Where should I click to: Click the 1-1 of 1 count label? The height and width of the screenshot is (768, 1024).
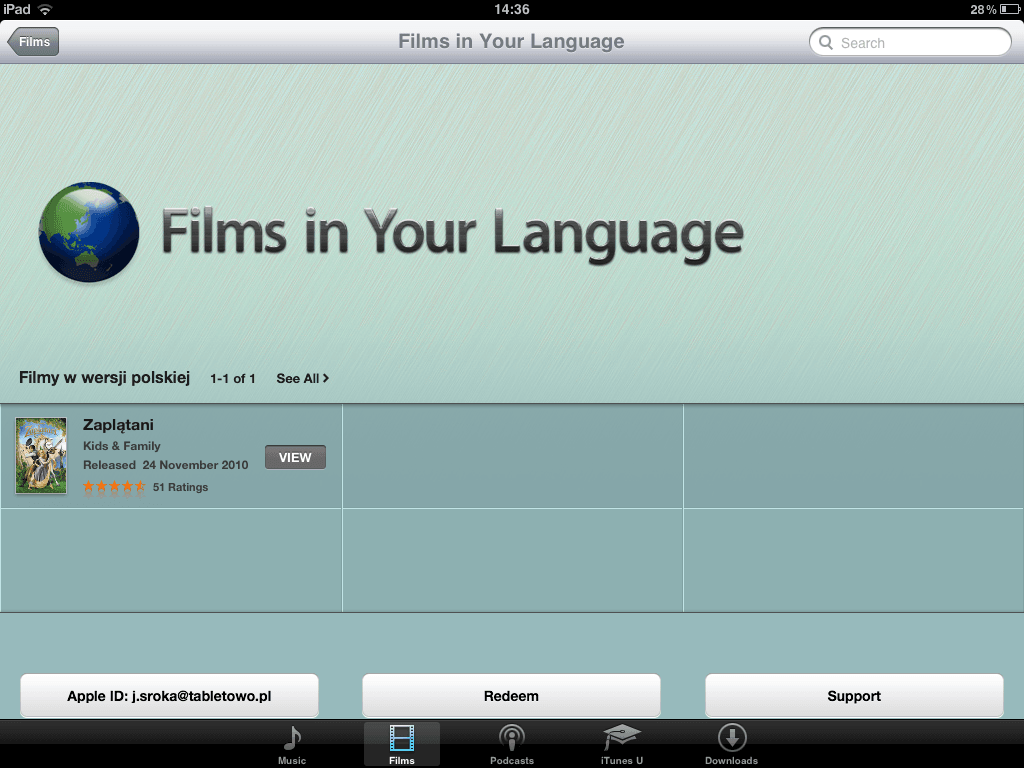232,379
